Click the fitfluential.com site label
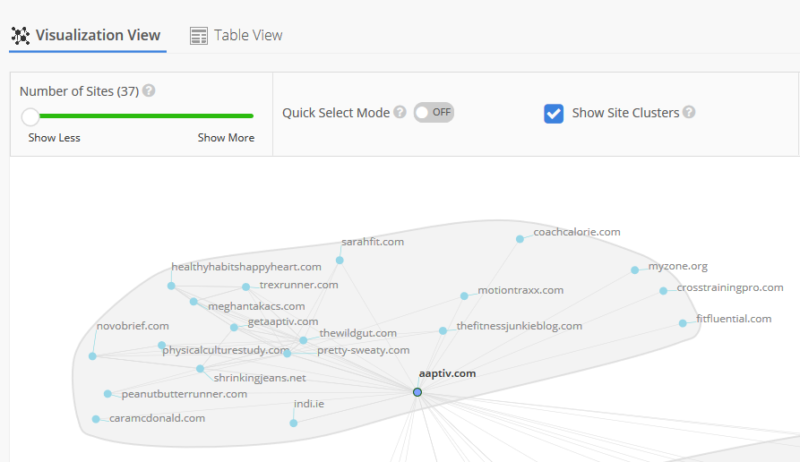The width and height of the screenshot is (800, 462). (x=734, y=319)
